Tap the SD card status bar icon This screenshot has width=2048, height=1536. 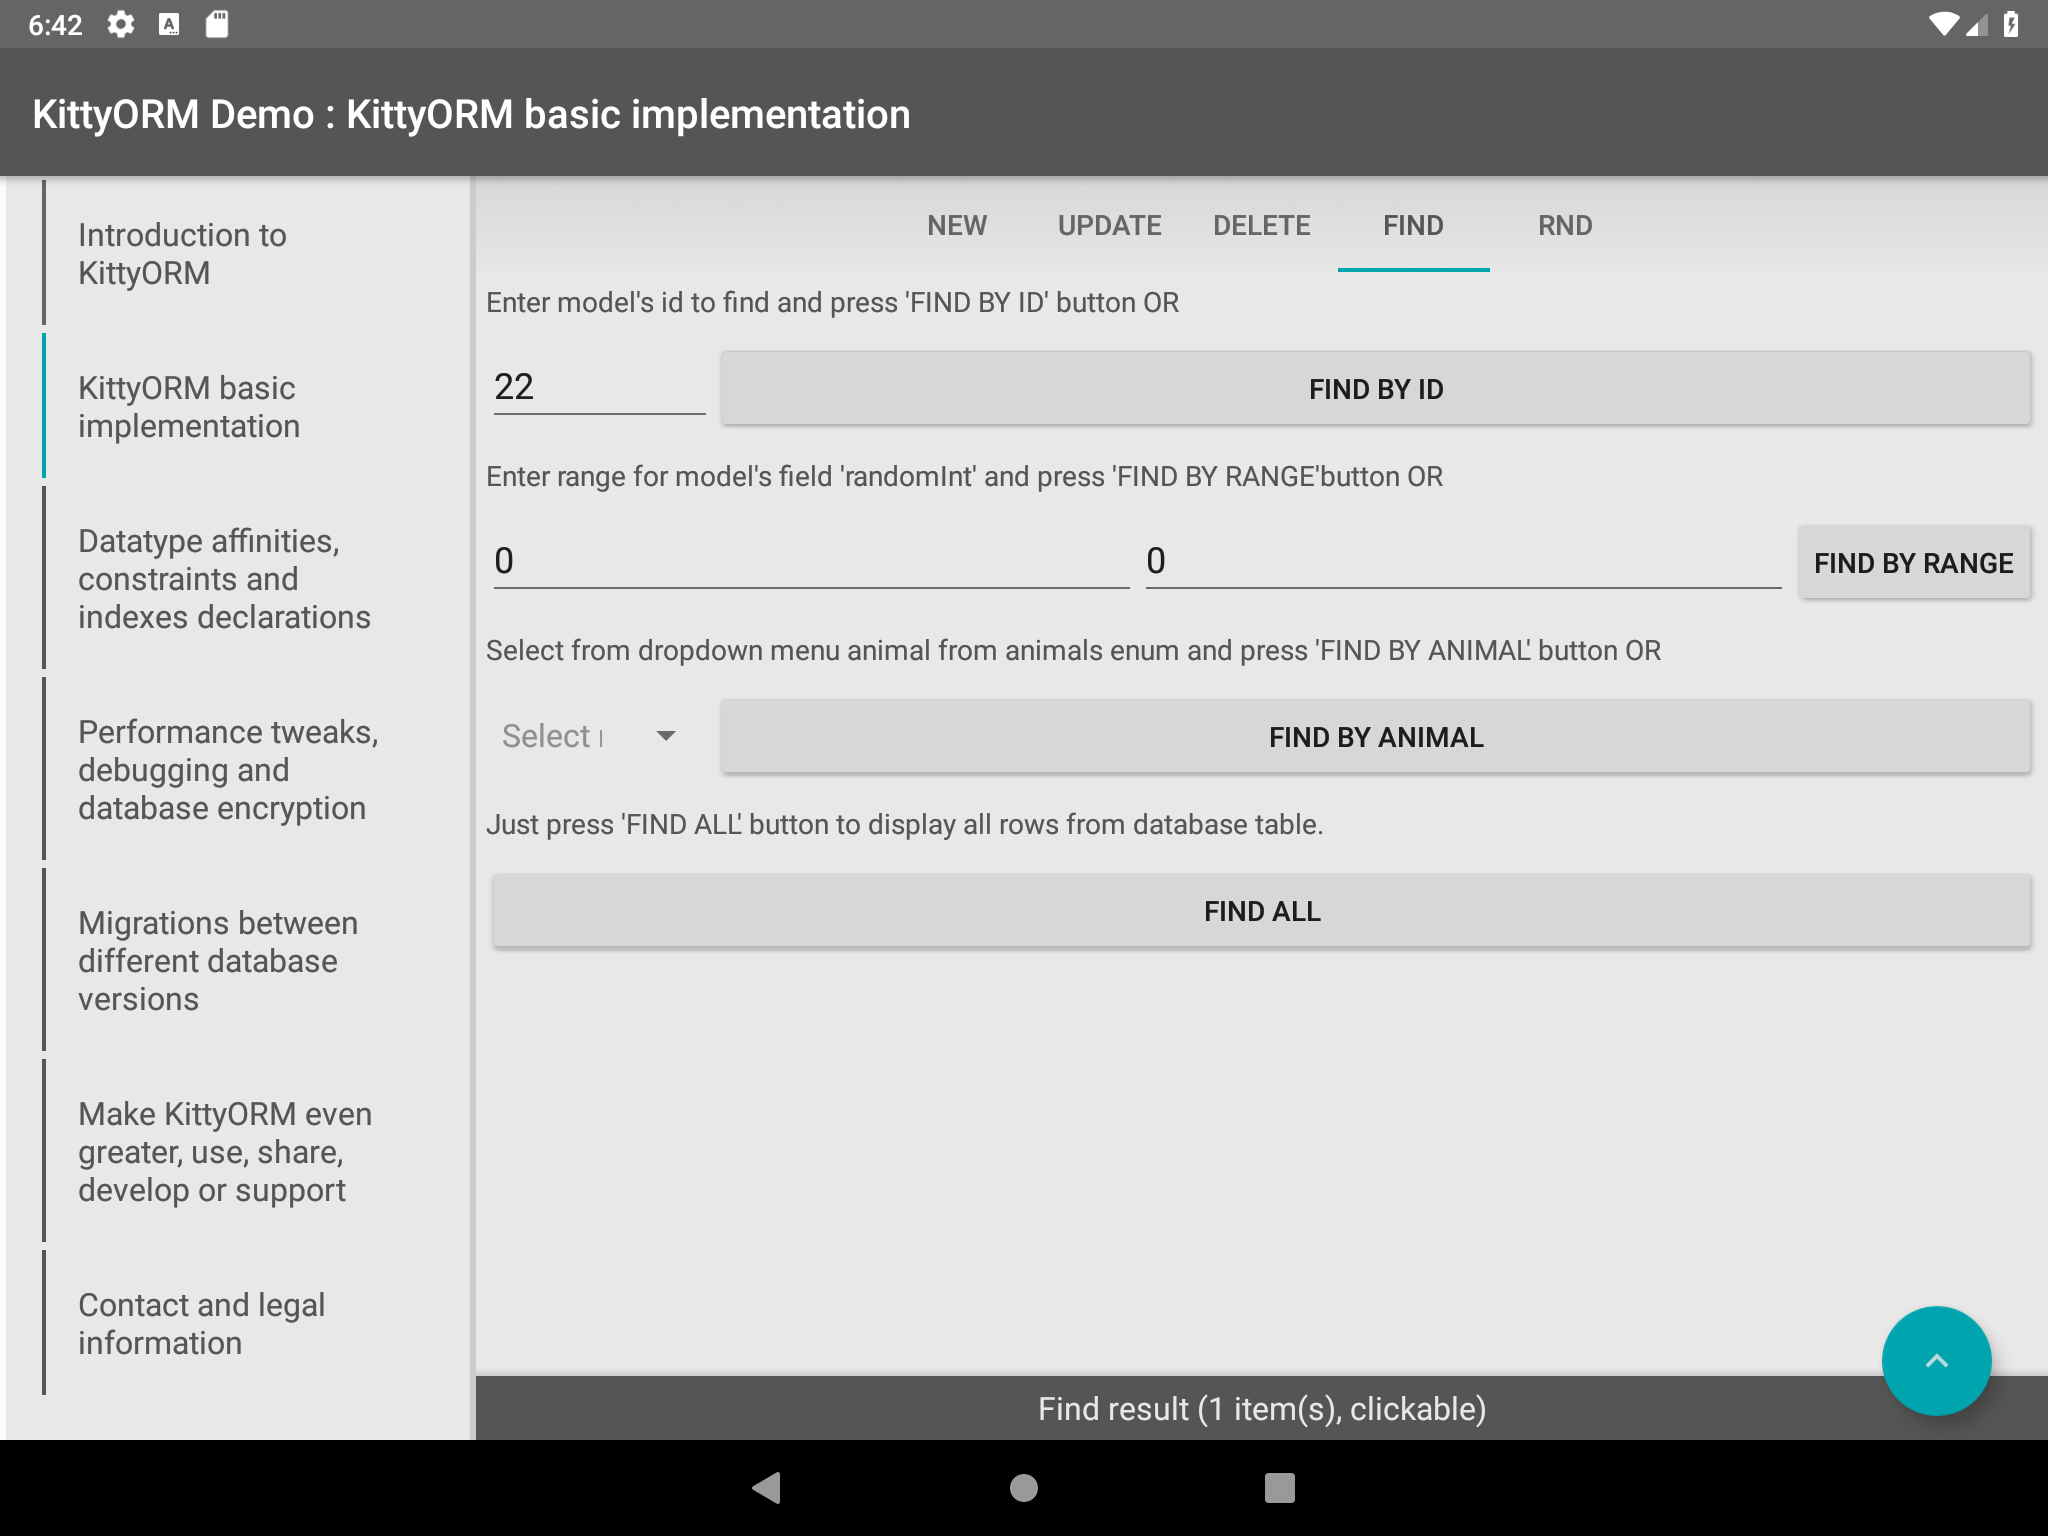coord(217,24)
